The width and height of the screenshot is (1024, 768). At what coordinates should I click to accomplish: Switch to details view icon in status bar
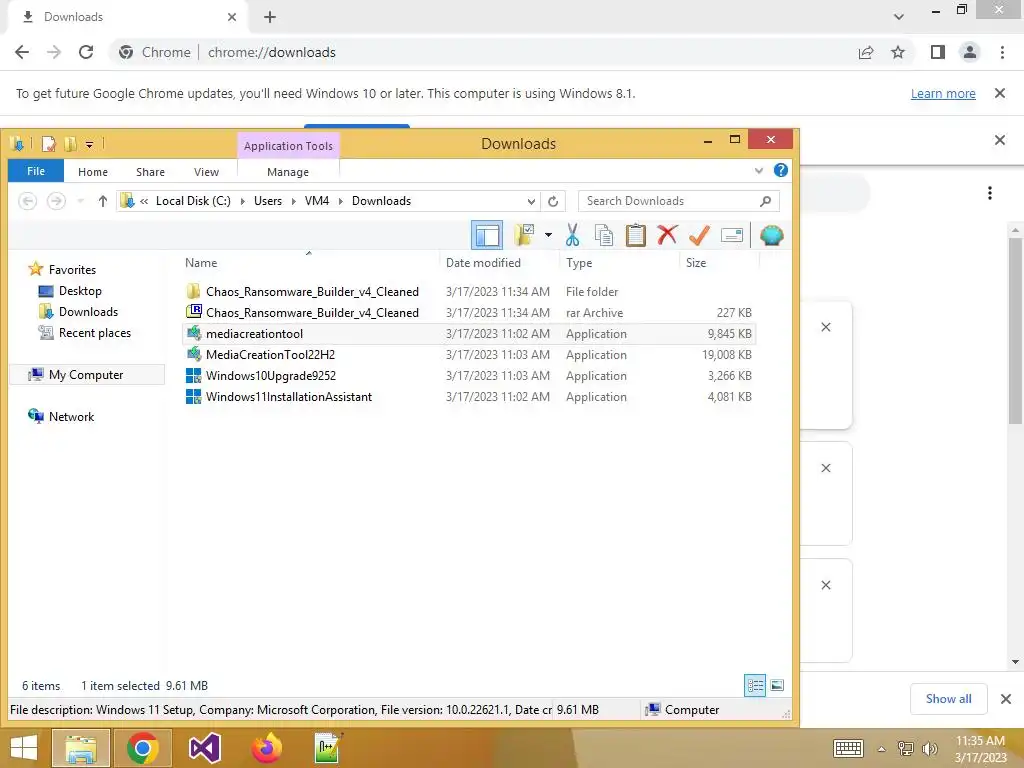coord(755,685)
